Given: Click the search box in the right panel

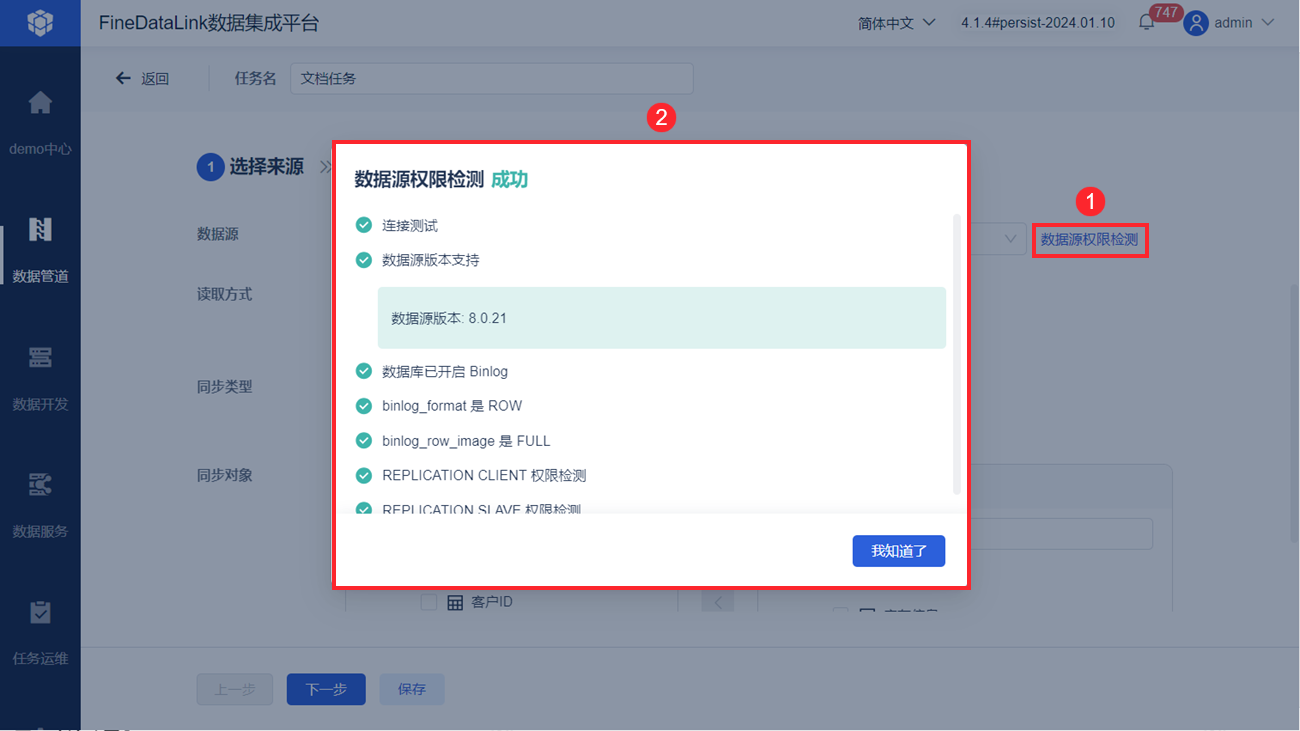Looking at the screenshot, I should [x=1060, y=533].
